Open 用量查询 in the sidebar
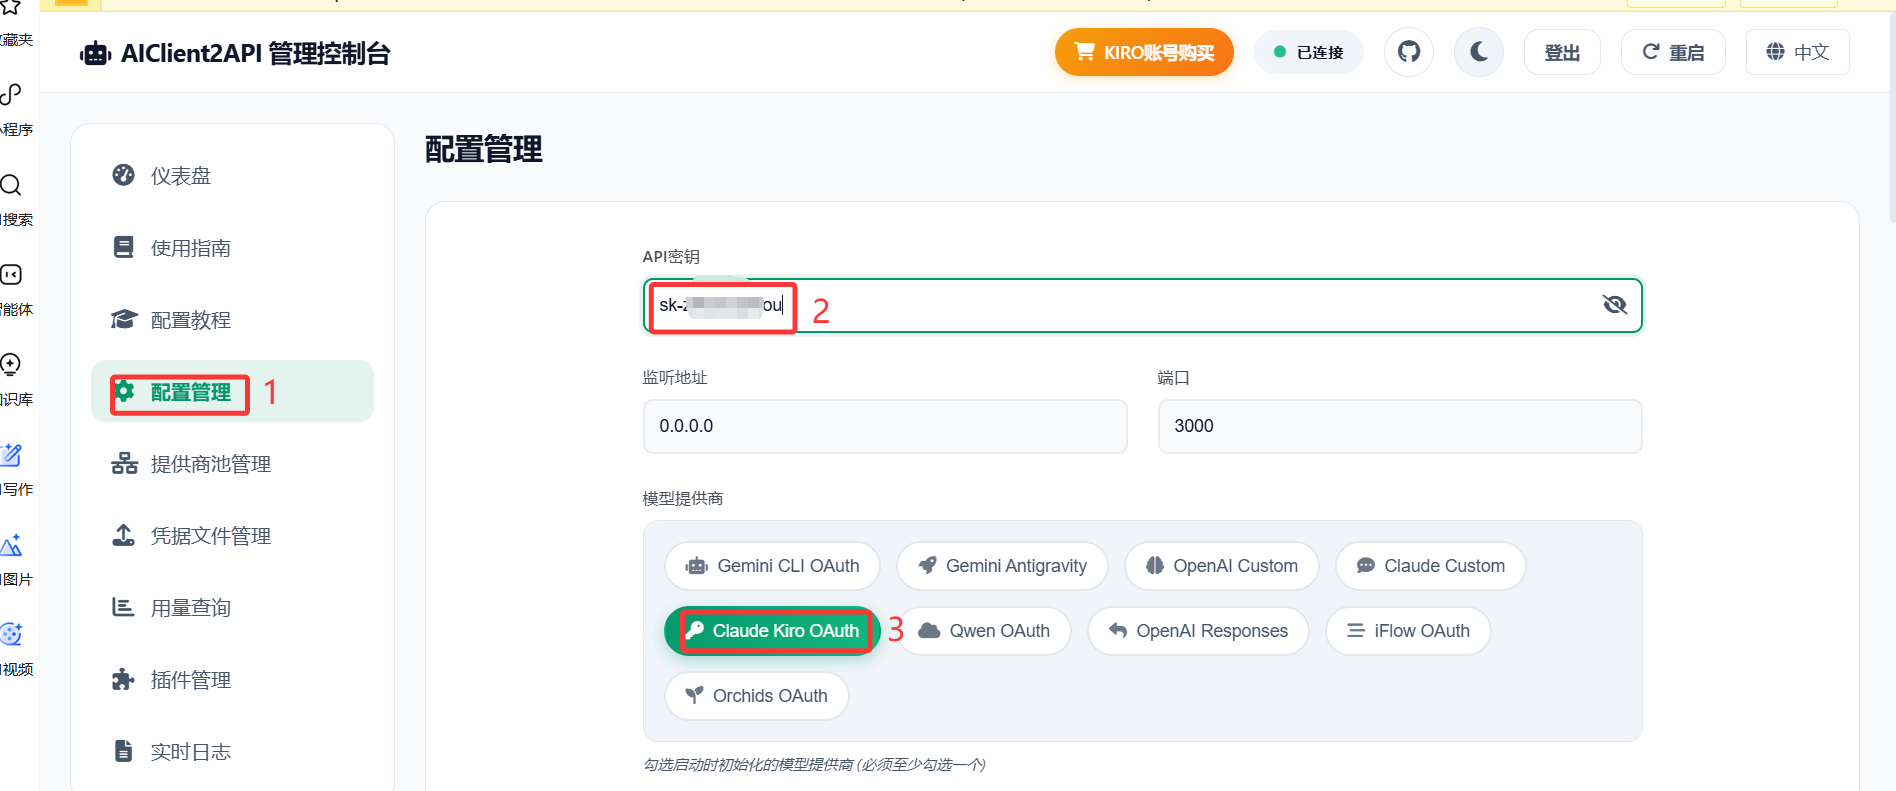1896x791 pixels. [232, 608]
